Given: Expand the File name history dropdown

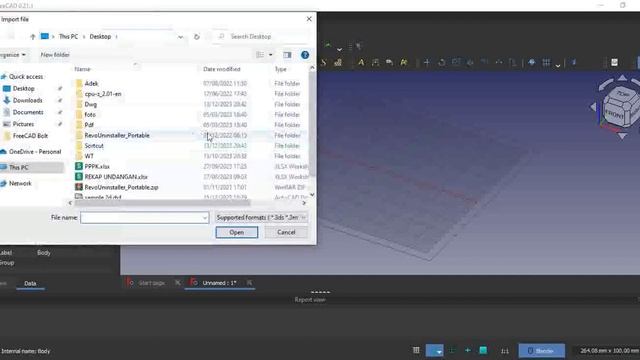Looking at the screenshot, I should 205,218.
